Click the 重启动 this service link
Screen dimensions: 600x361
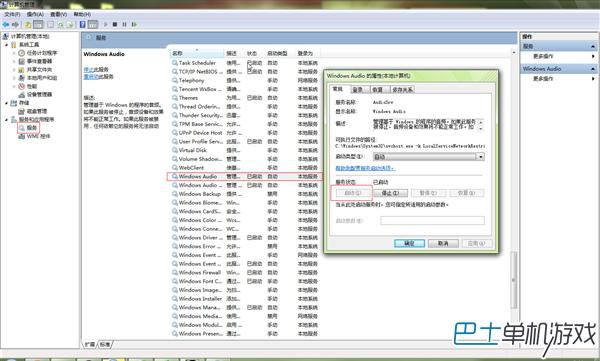(x=91, y=77)
